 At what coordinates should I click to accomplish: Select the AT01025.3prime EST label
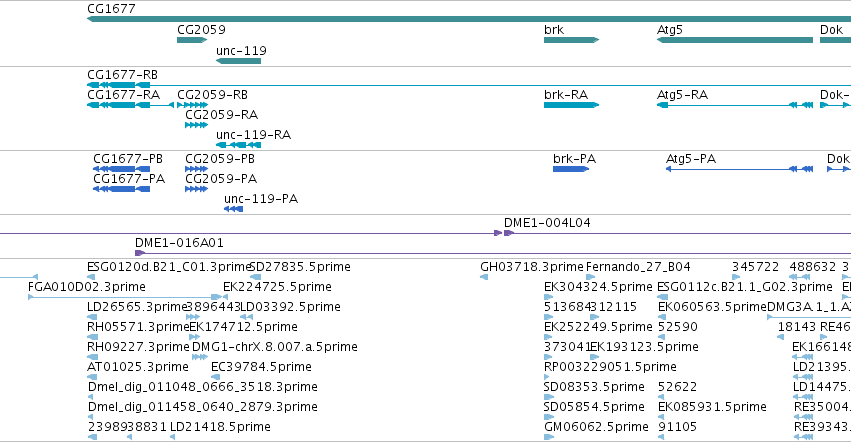click(138, 367)
